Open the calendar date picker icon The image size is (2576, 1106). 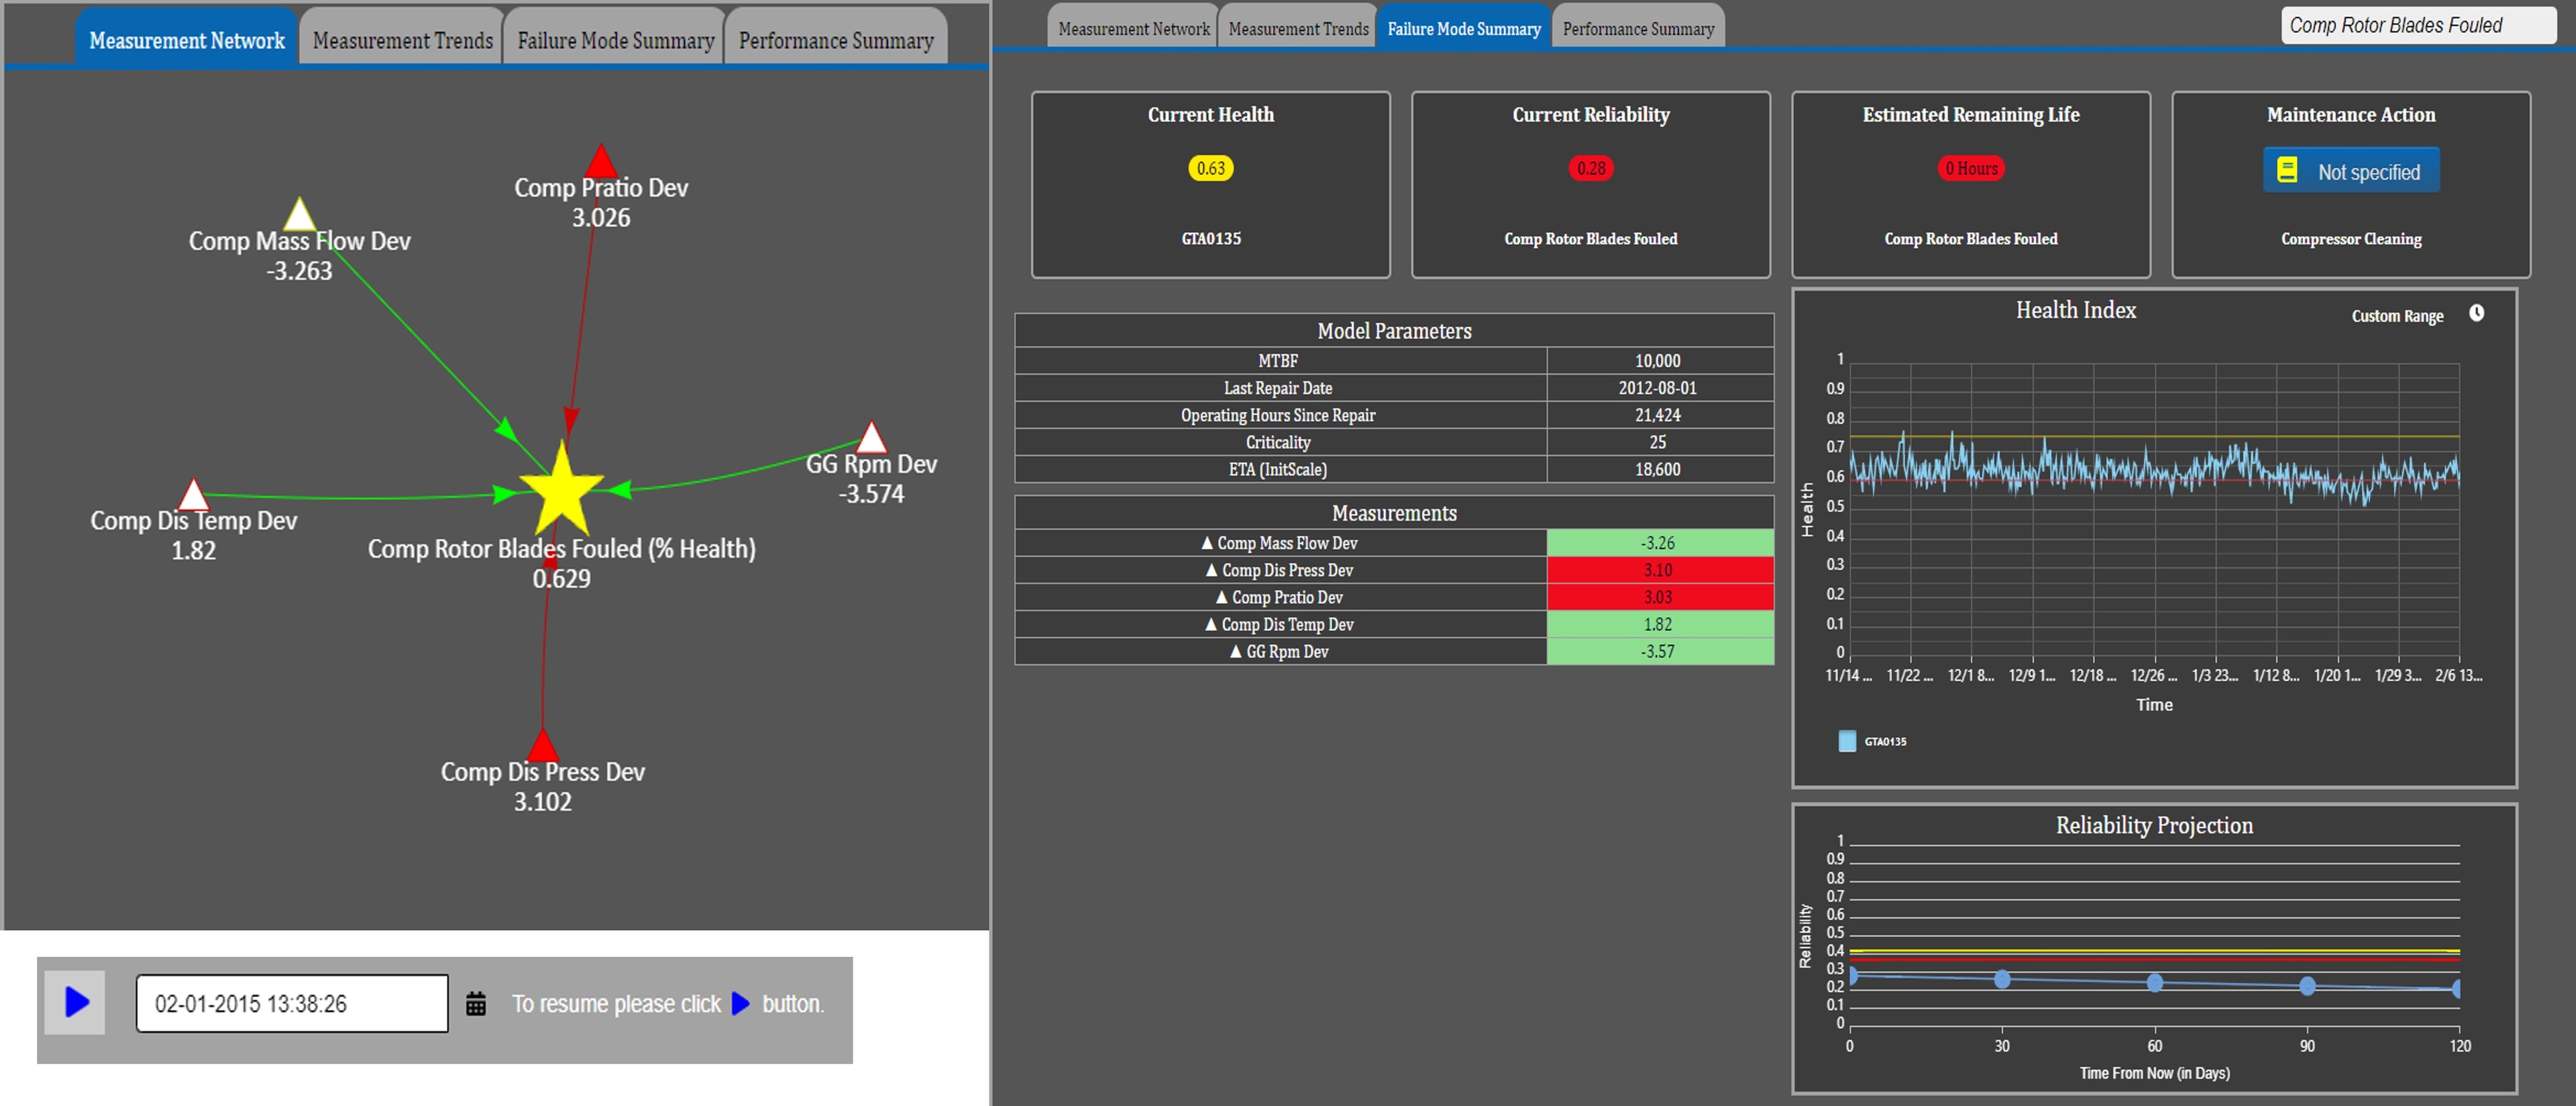(x=476, y=1003)
